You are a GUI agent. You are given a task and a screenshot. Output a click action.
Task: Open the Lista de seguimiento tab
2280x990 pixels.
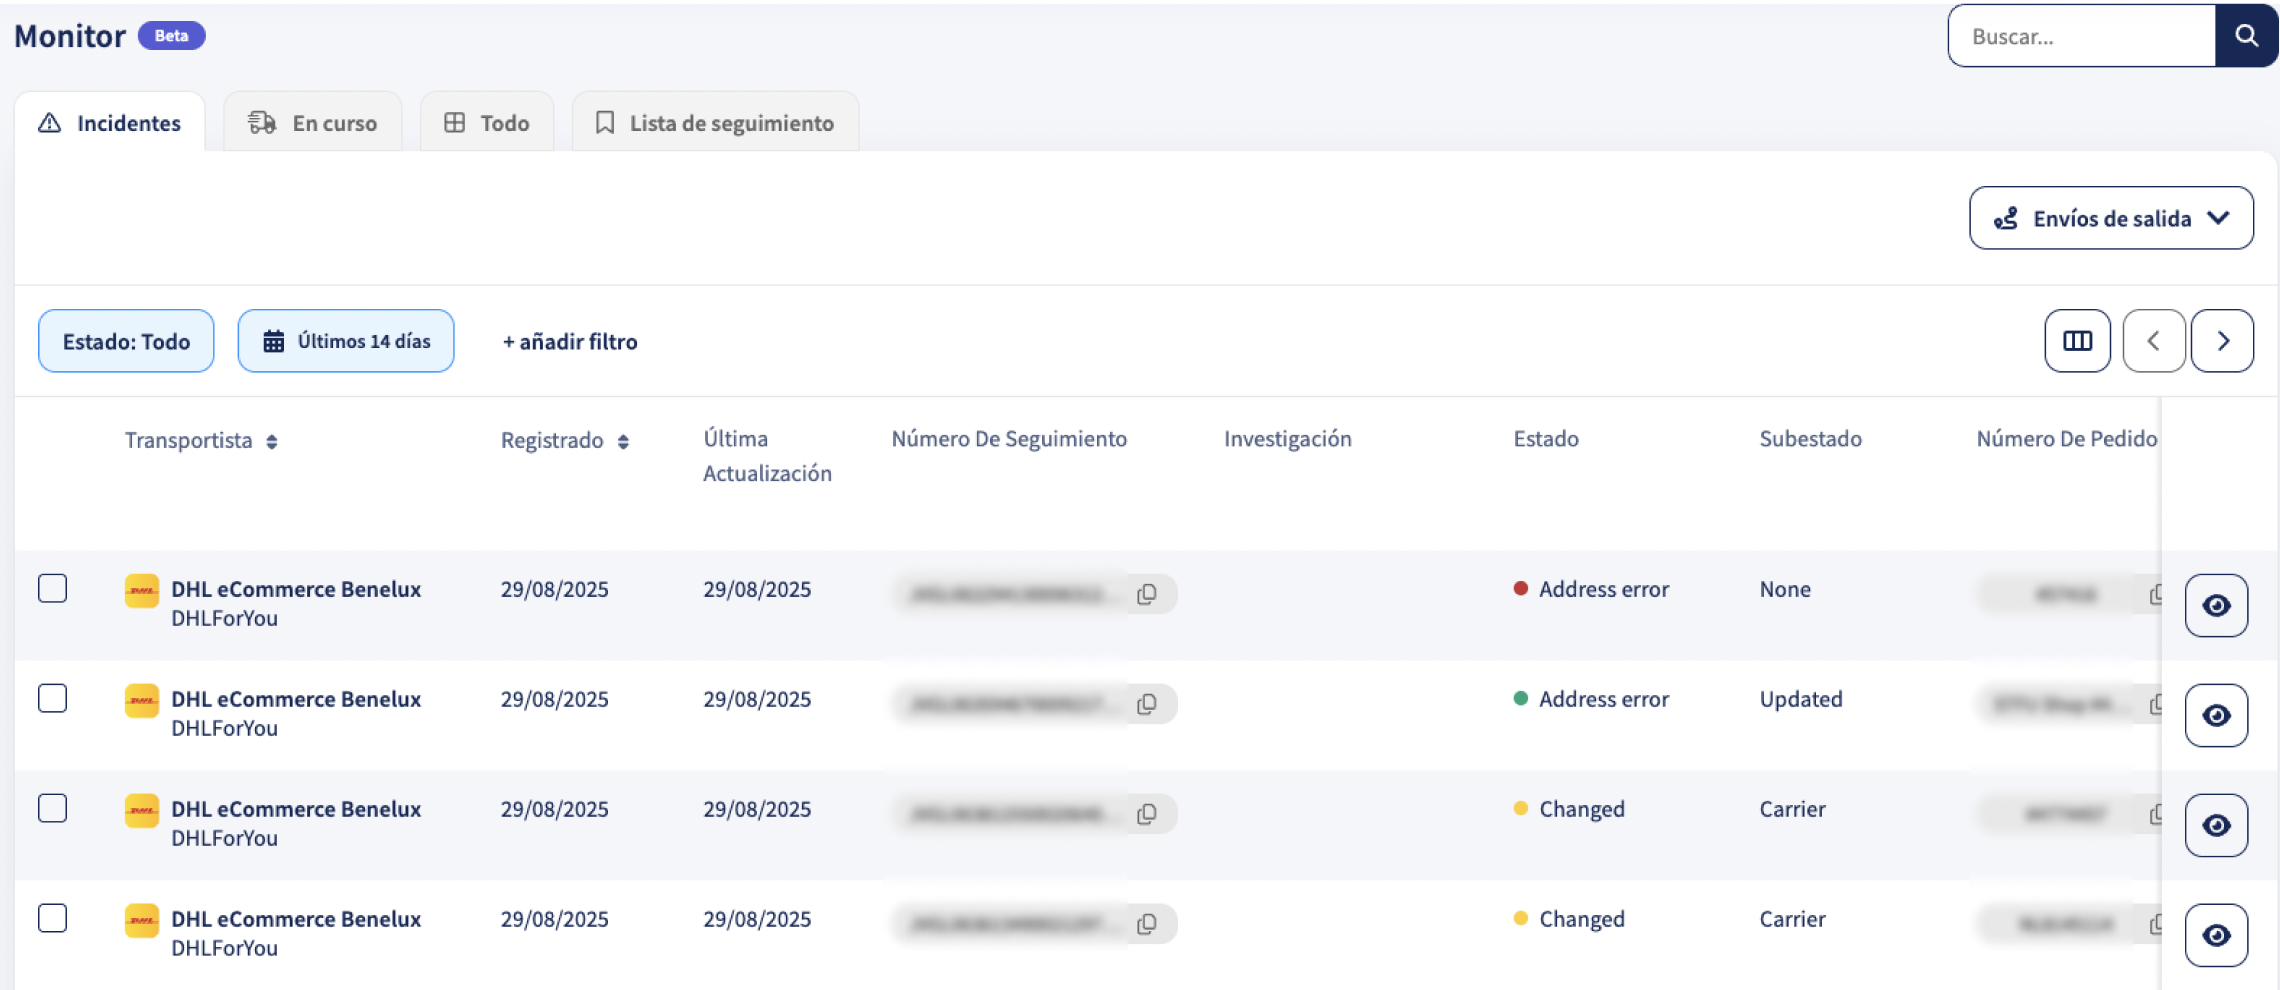point(715,122)
